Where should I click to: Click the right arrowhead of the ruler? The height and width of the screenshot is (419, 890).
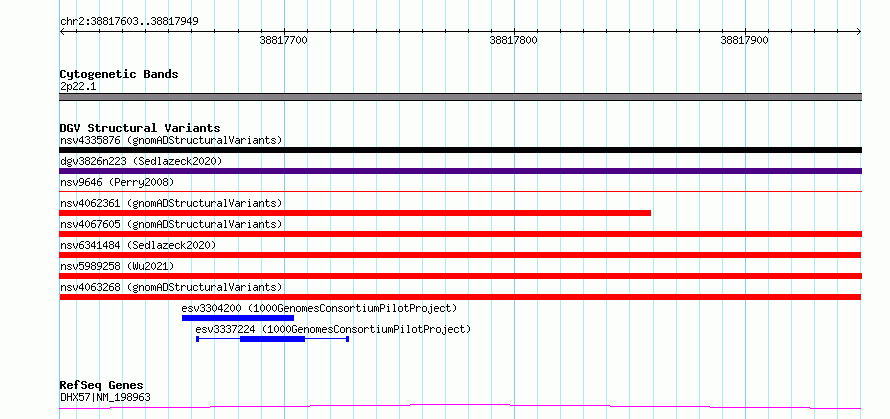click(859, 32)
